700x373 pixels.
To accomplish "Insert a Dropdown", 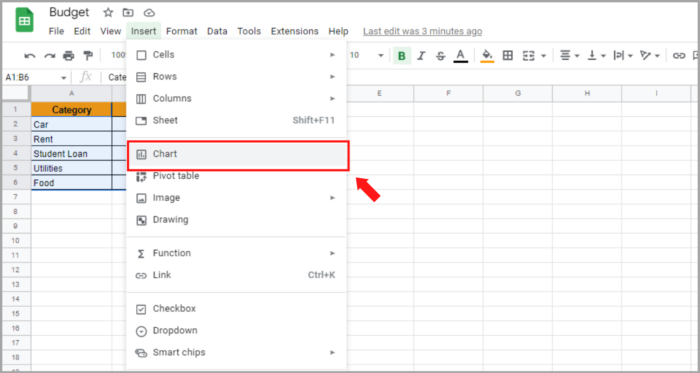I will [236, 331].
